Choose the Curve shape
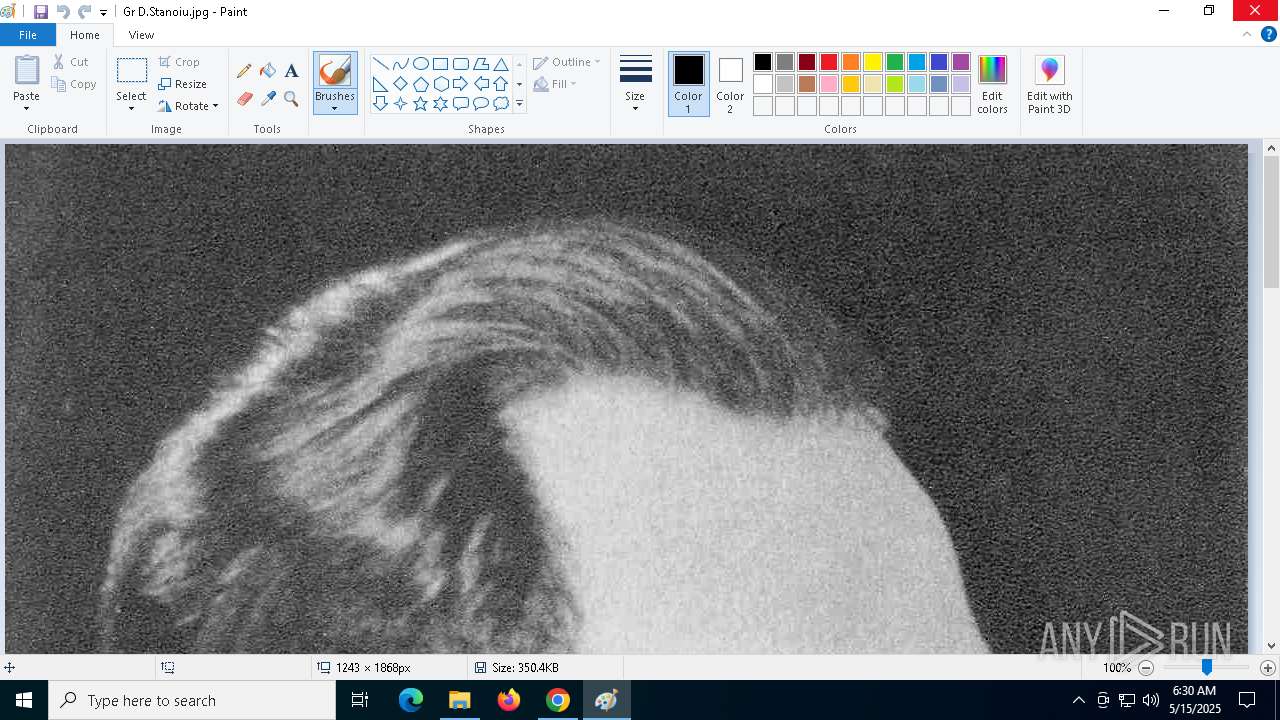 click(400, 63)
